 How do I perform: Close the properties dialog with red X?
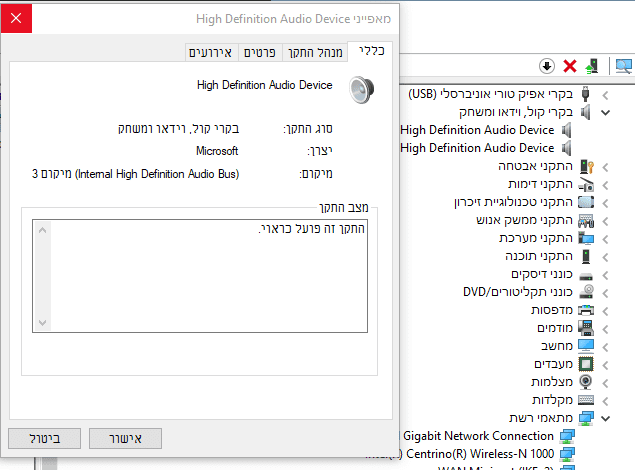[x=16, y=18]
